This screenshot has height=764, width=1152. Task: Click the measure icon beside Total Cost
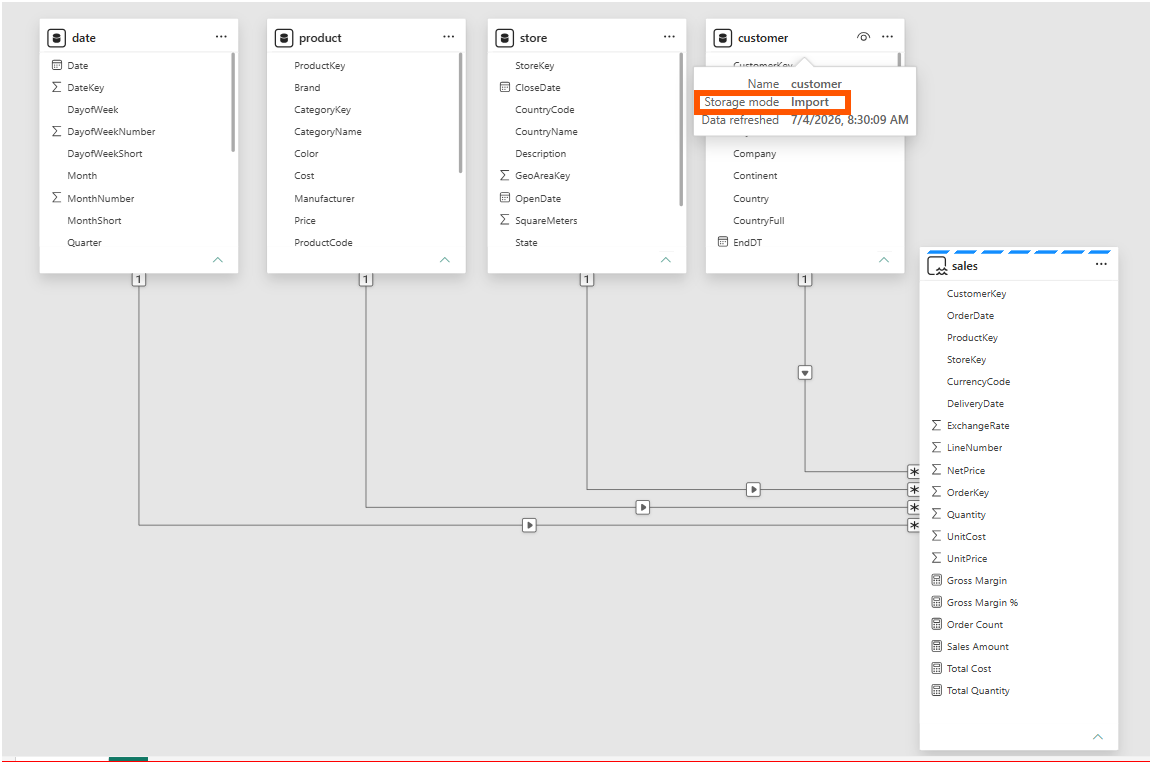(936, 668)
